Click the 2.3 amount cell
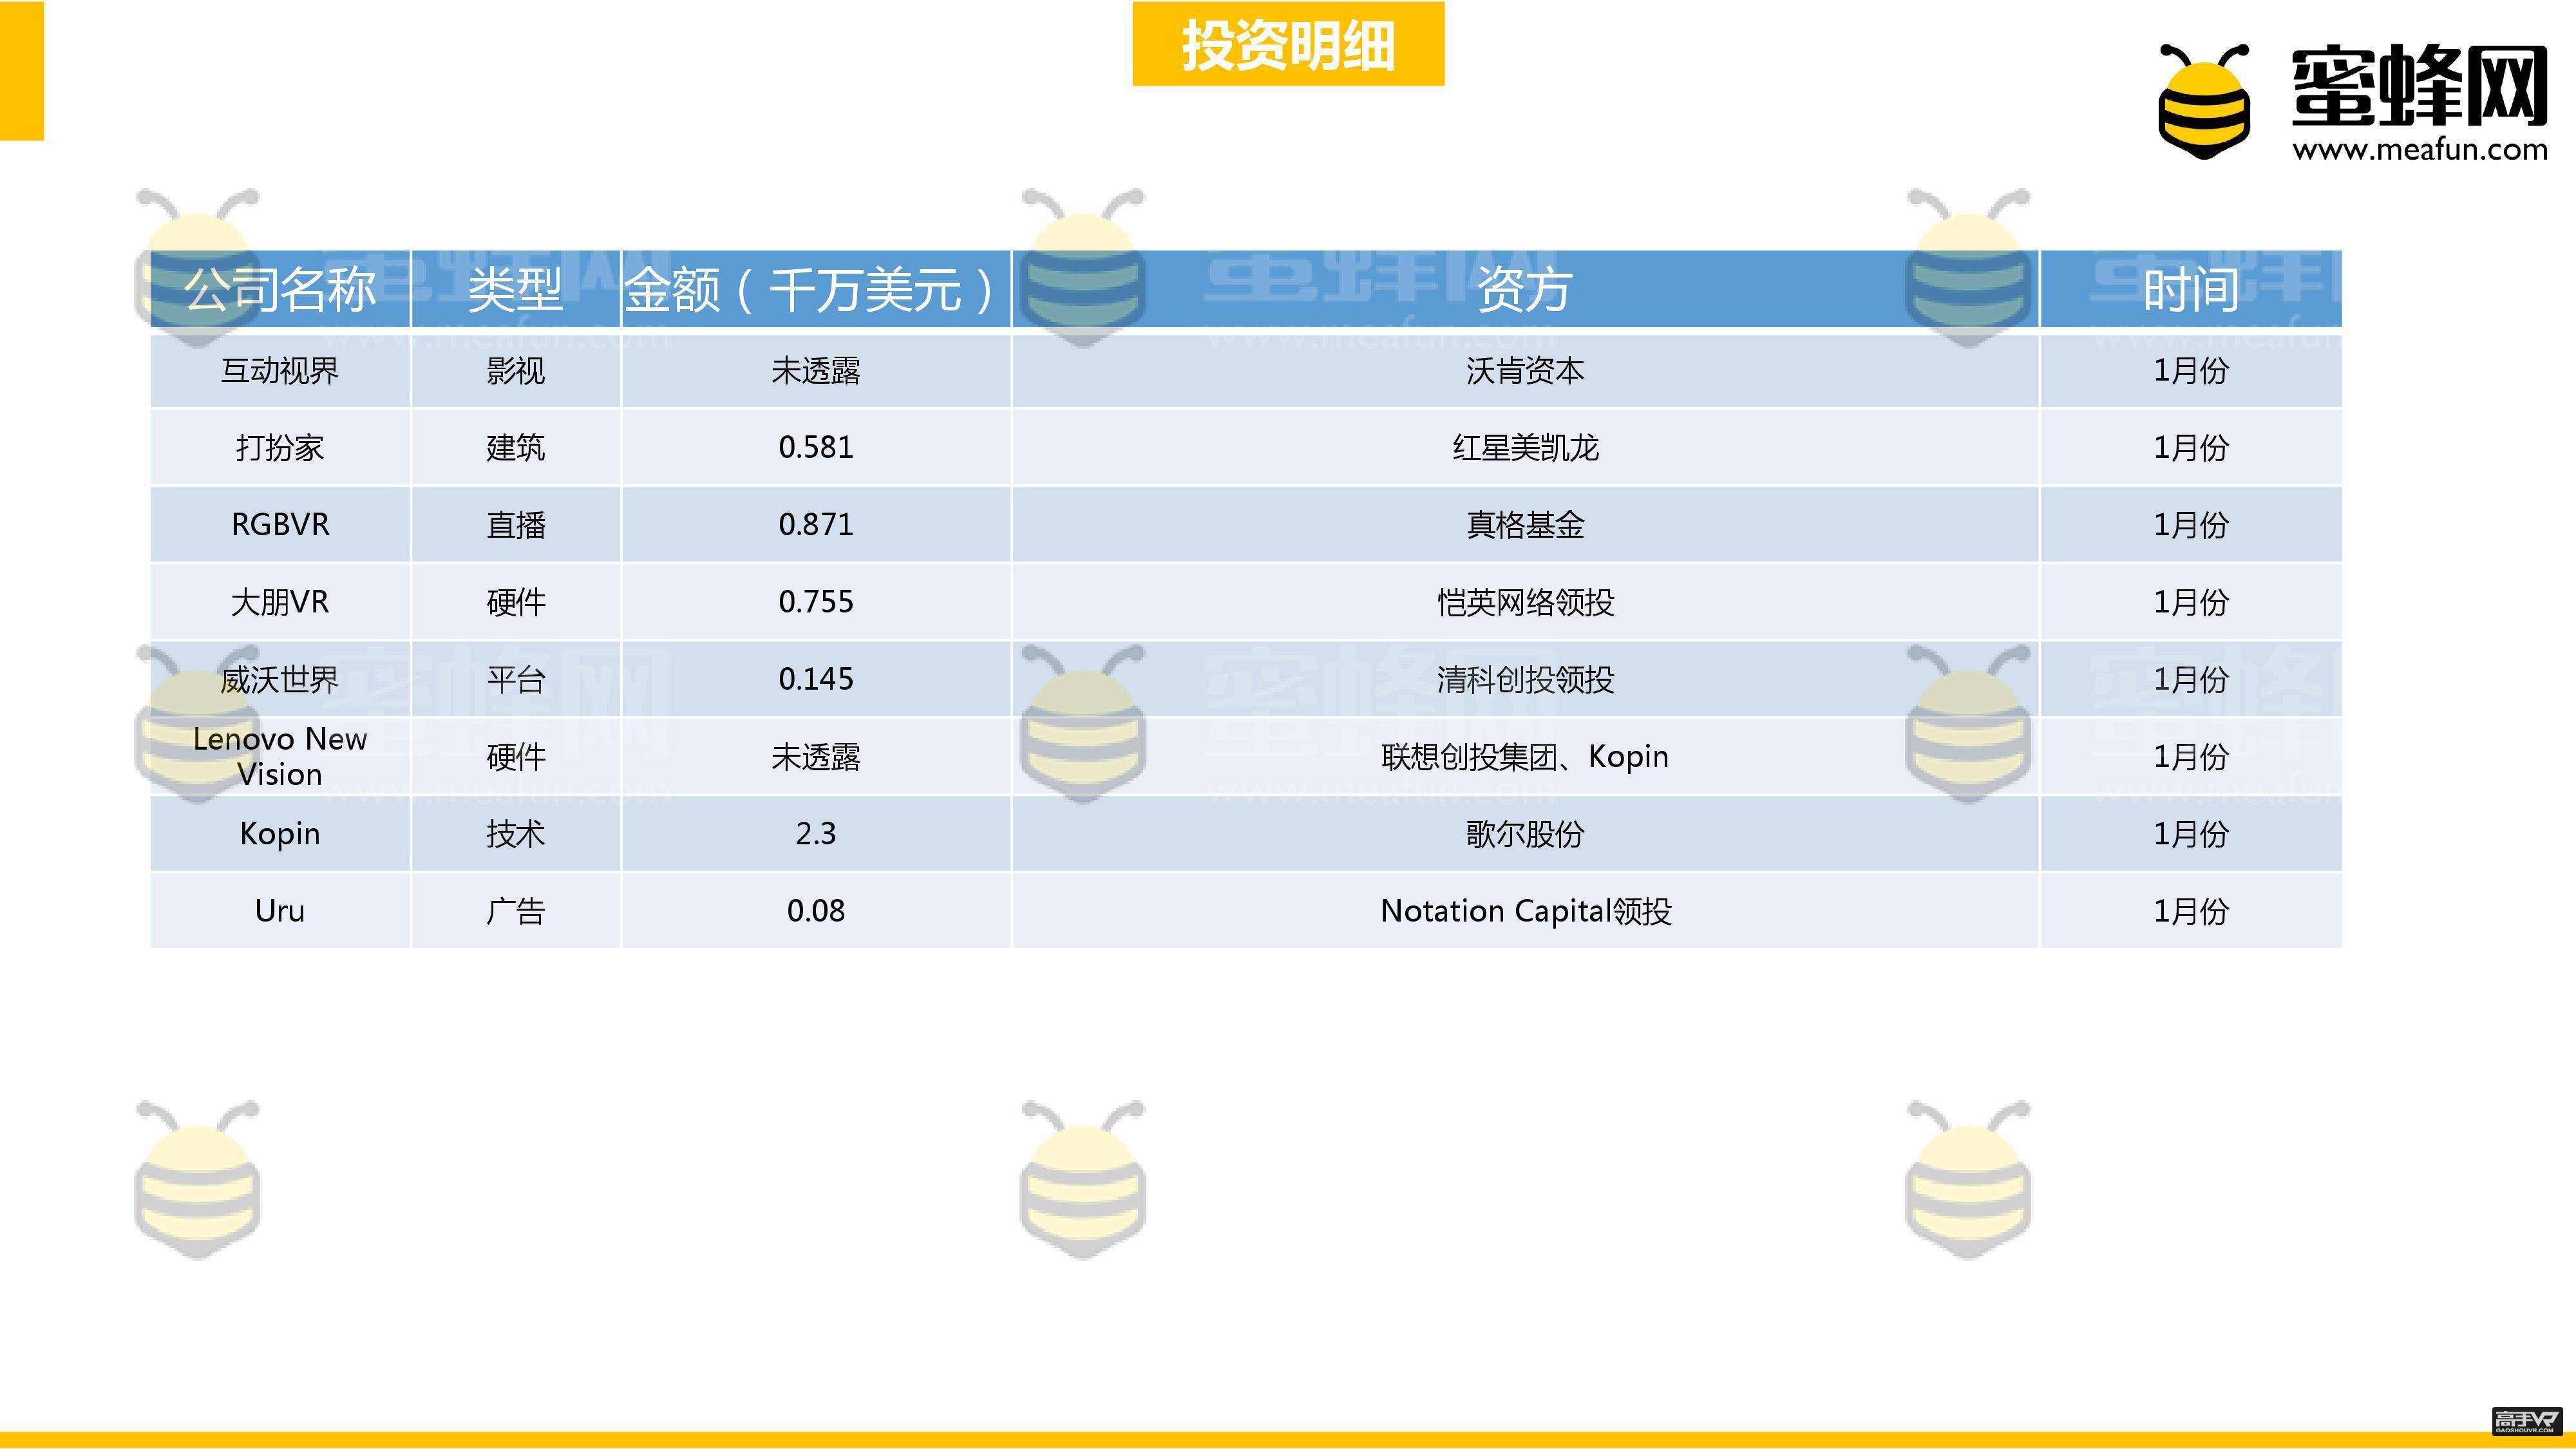Image resolution: width=2576 pixels, height=1449 pixels. (816, 833)
